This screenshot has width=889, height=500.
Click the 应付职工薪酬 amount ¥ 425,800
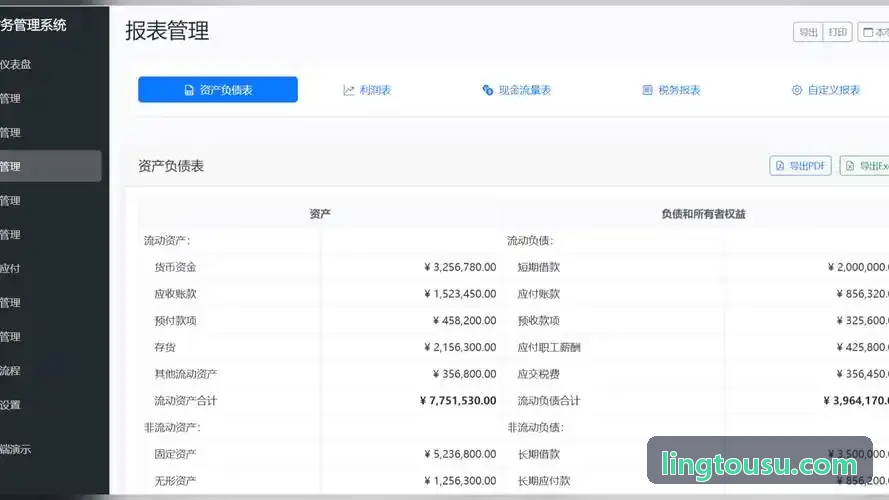click(x=862, y=347)
